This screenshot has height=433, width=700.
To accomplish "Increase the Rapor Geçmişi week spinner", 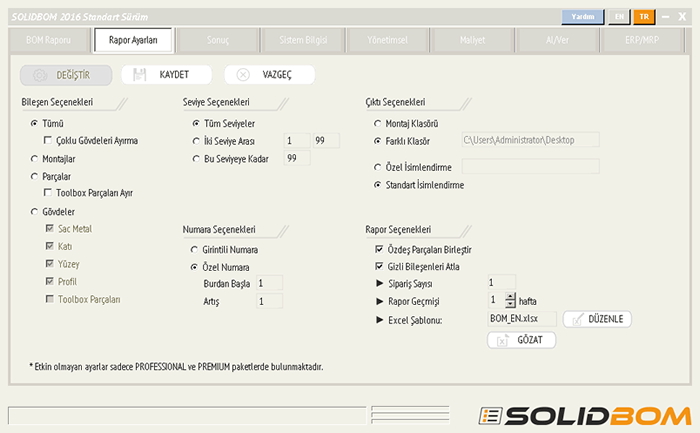I will point(510,296).
